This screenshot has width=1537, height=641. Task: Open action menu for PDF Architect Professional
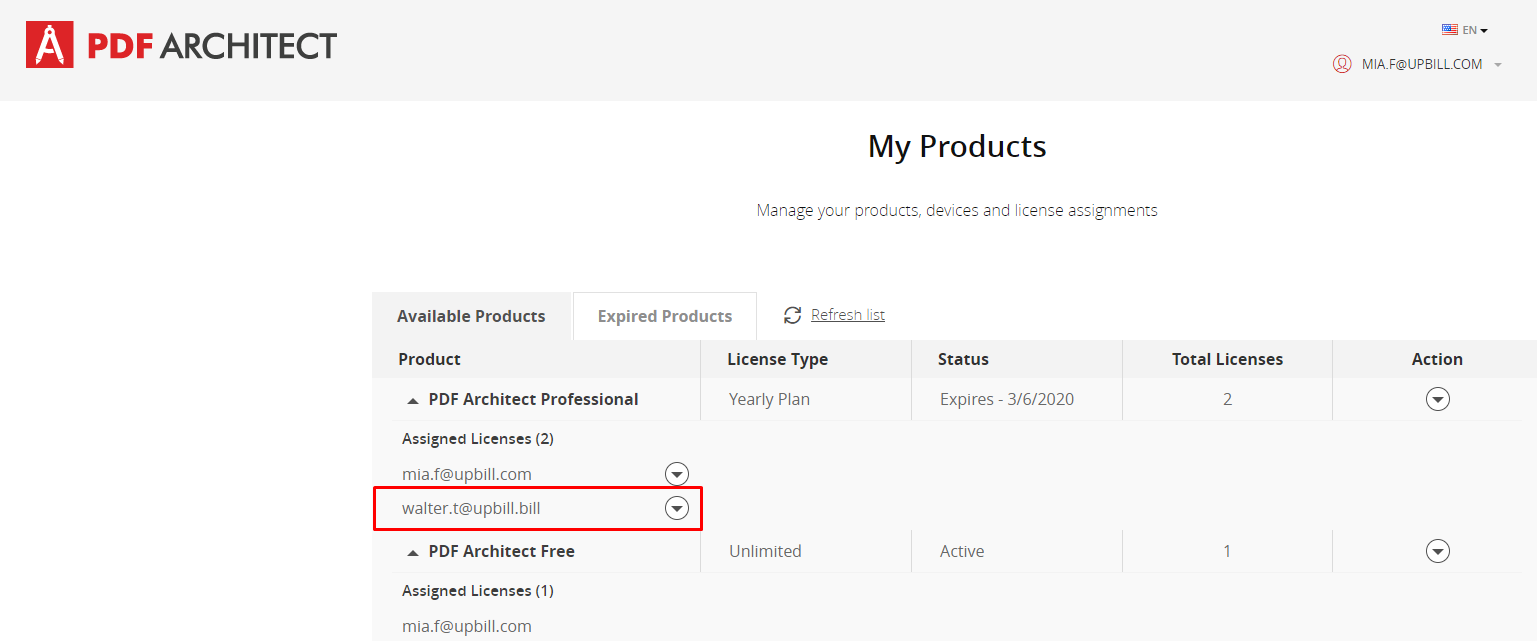(x=1437, y=399)
